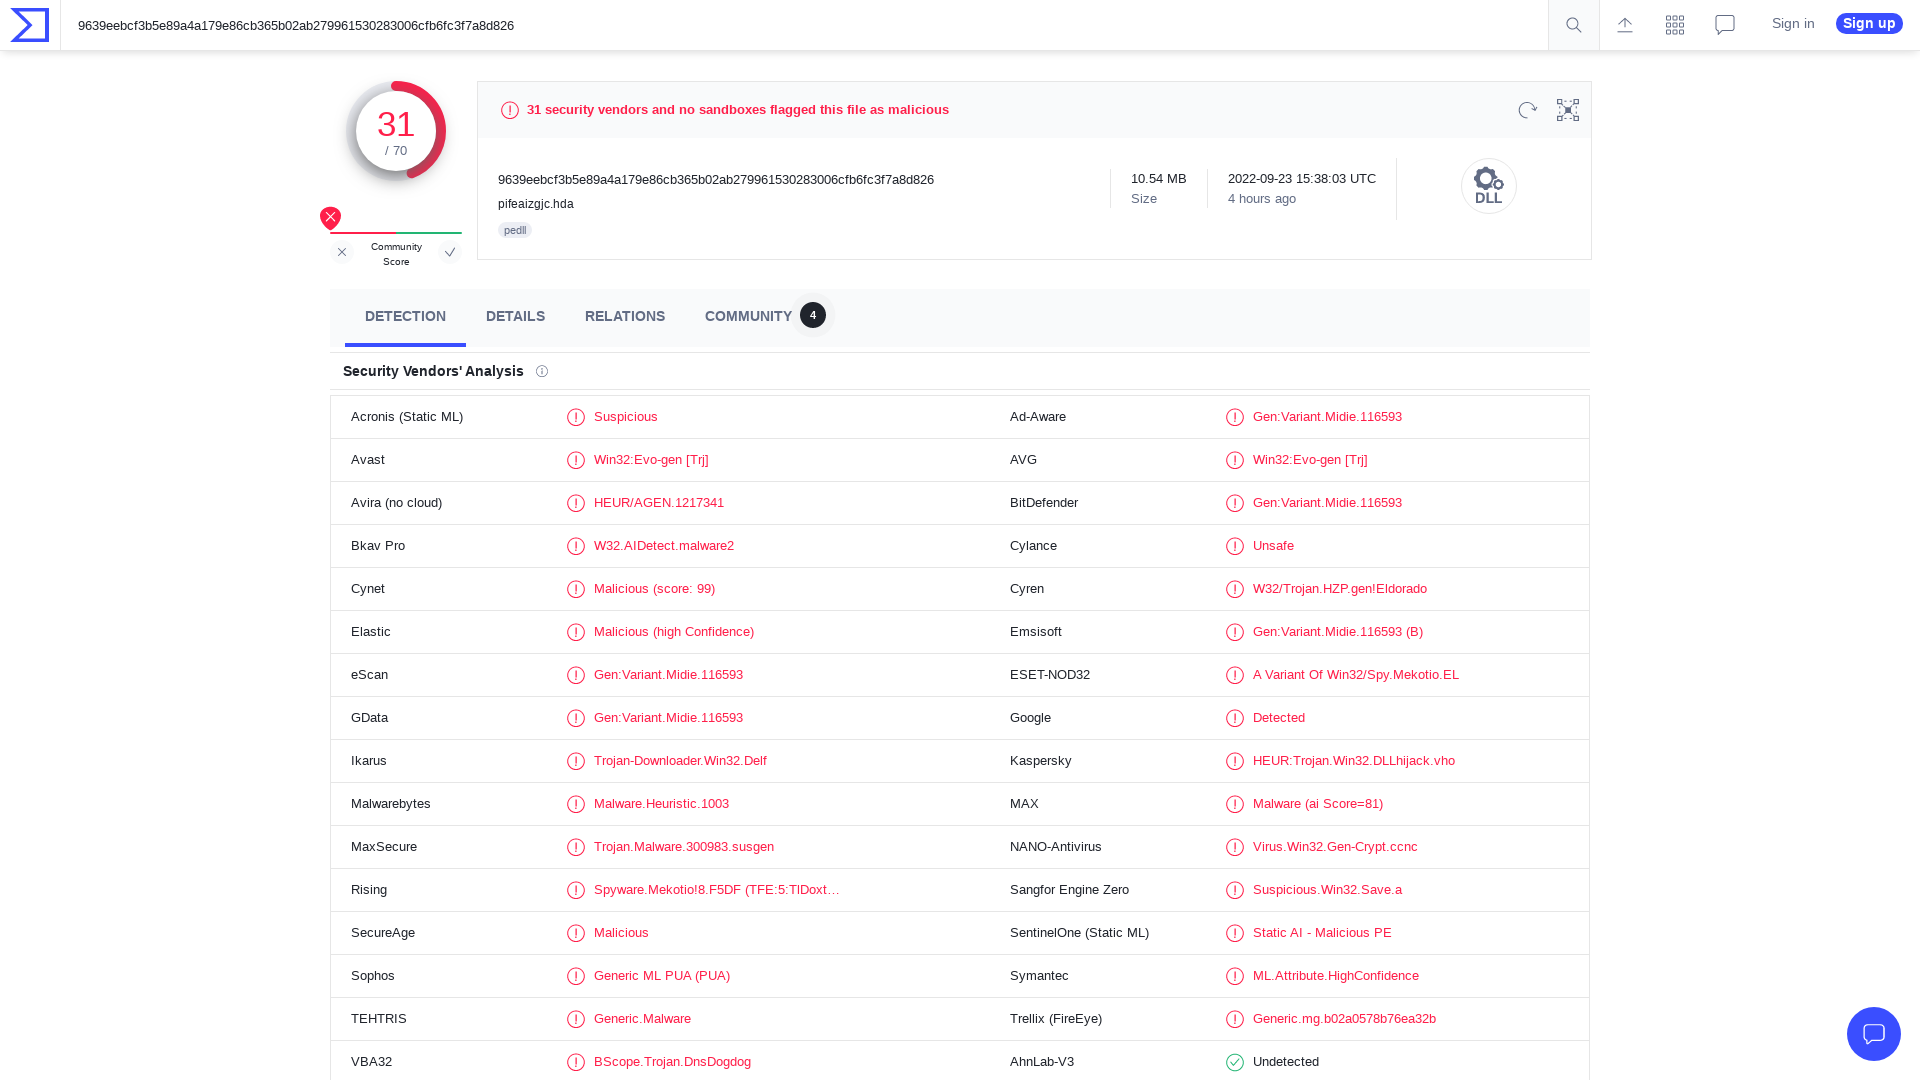Open the Security Vendors' Analysis info tooltip
The width and height of the screenshot is (1920, 1080).
click(x=541, y=371)
